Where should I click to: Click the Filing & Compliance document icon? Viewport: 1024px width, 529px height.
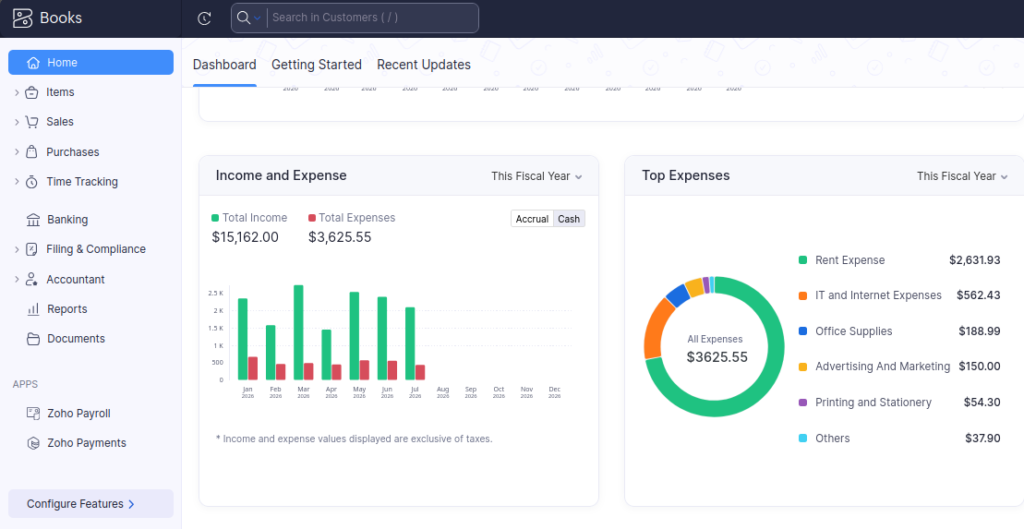pos(31,249)
